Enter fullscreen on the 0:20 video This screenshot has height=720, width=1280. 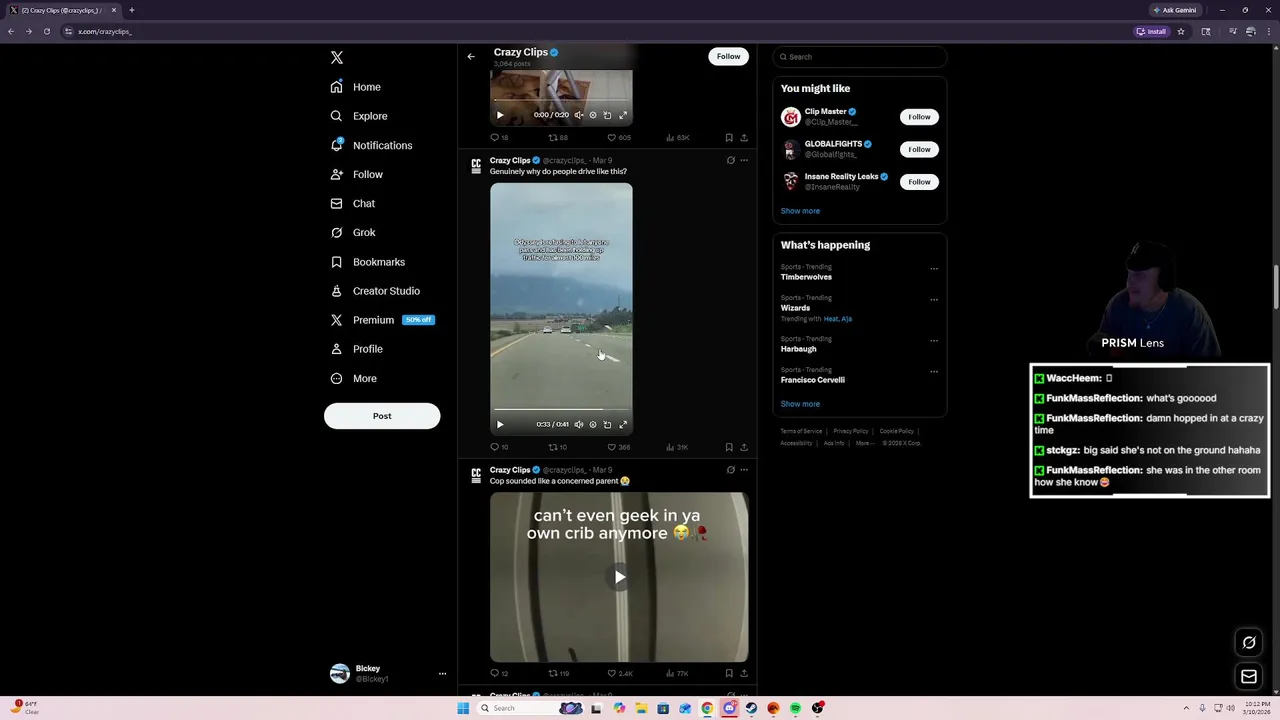(x=623, y=115)
